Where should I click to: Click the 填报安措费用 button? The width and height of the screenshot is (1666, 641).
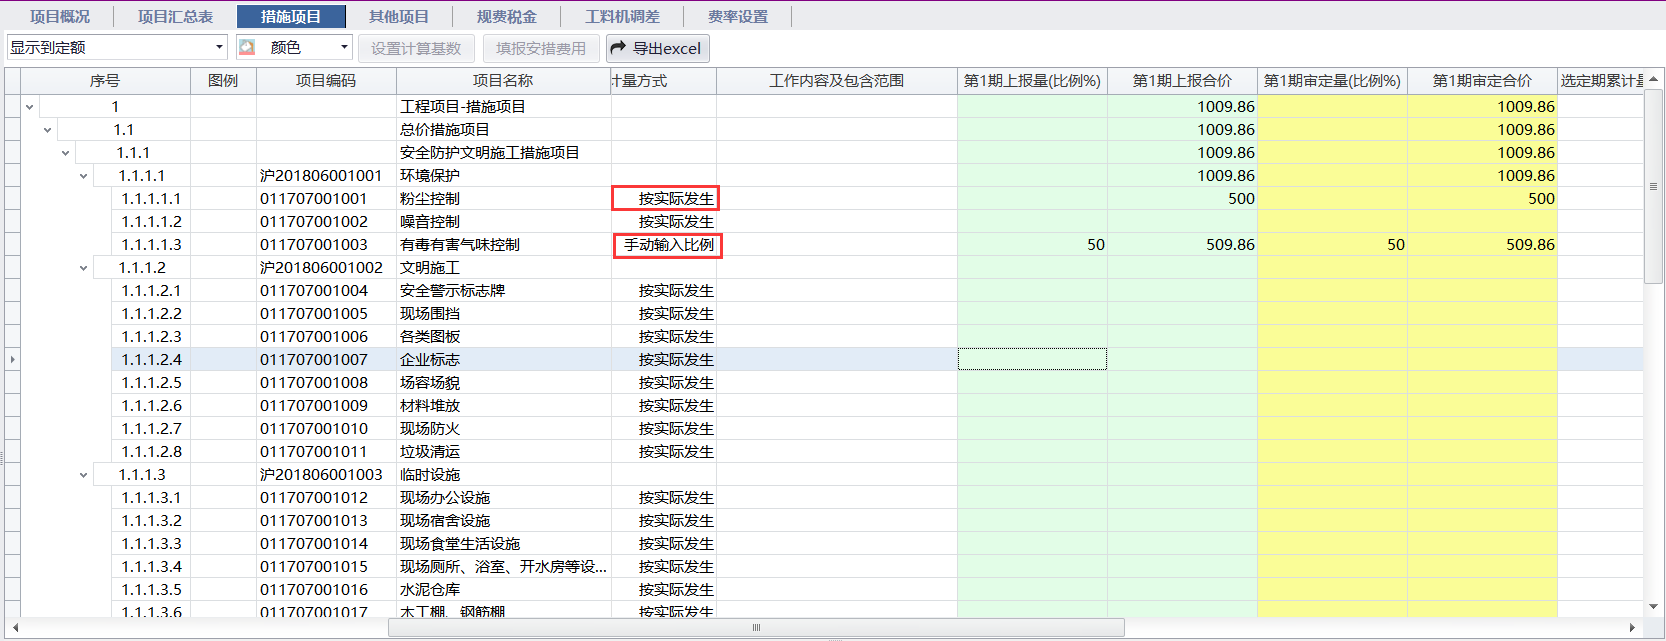click(541, 48)
